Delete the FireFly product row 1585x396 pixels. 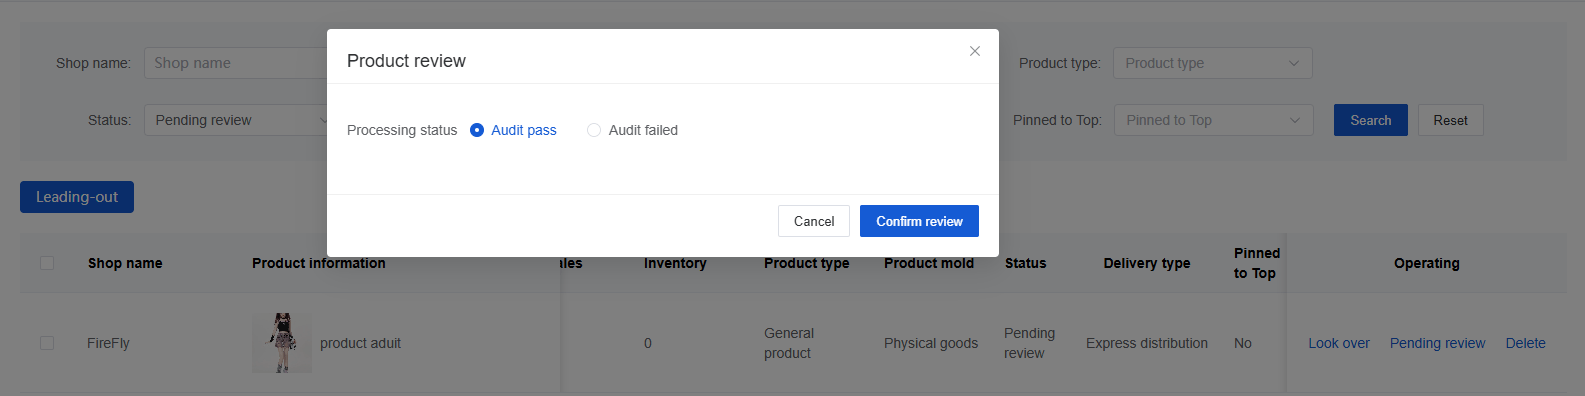1525,343
